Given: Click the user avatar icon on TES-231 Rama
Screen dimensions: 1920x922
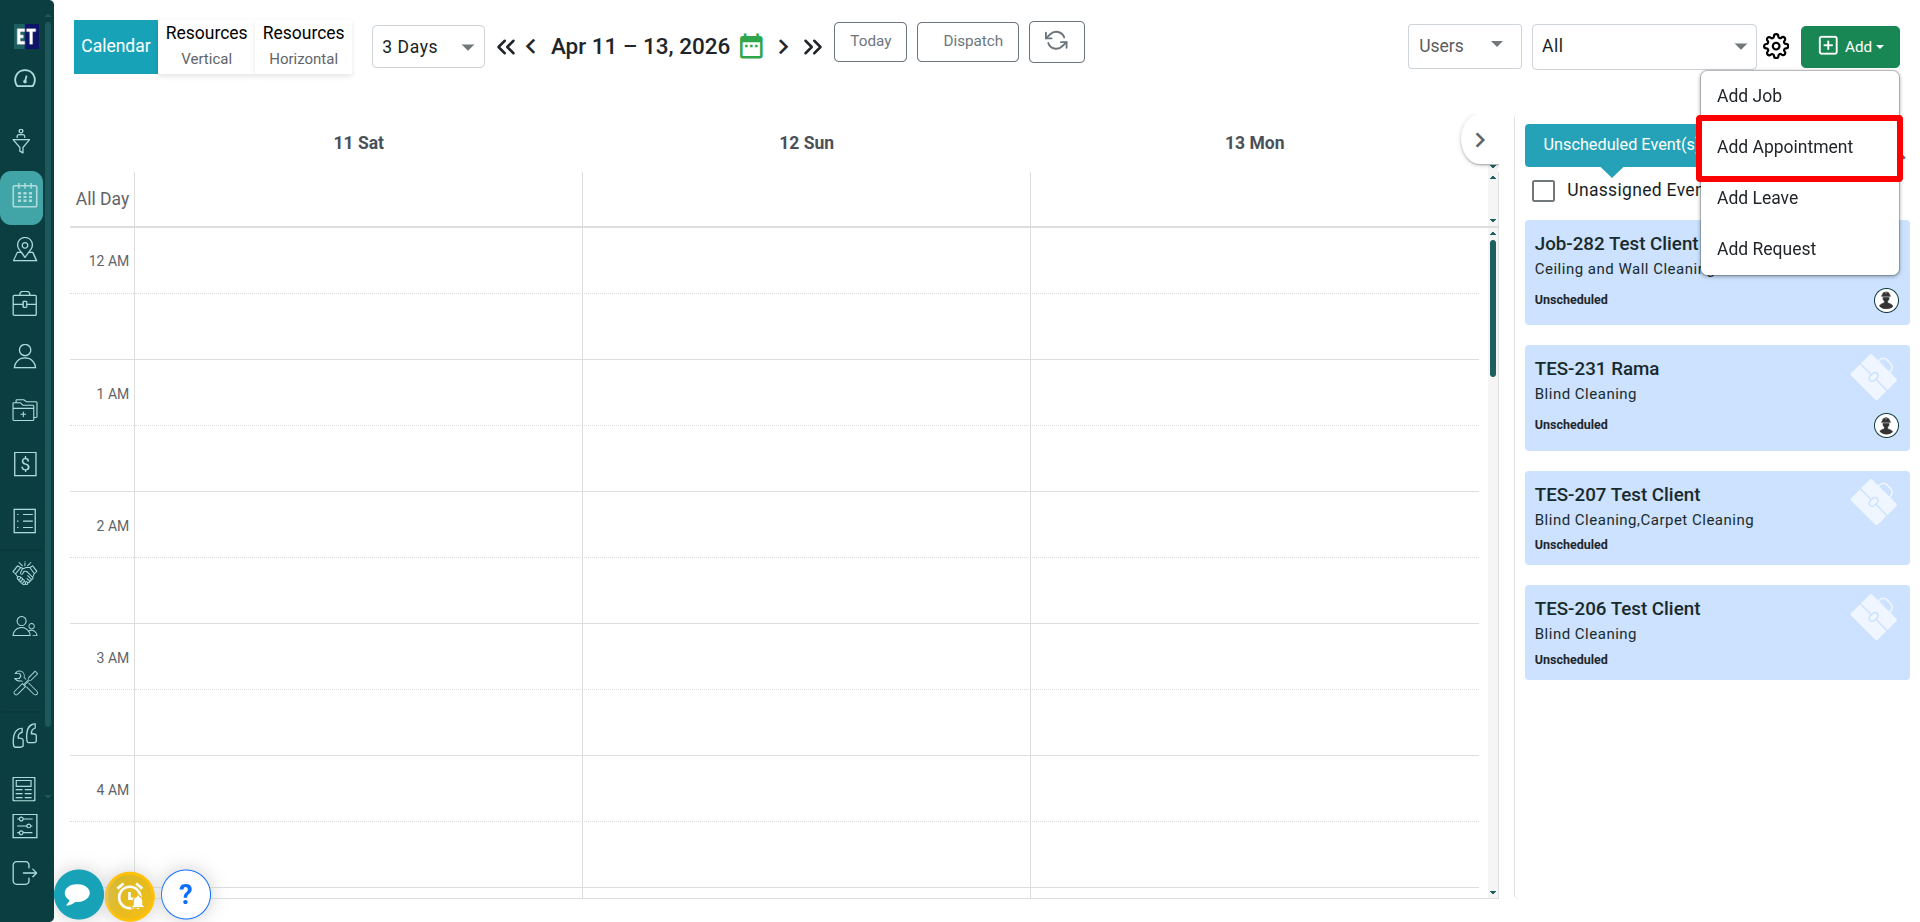Looking at the screenshot, I should (1885, 425).
